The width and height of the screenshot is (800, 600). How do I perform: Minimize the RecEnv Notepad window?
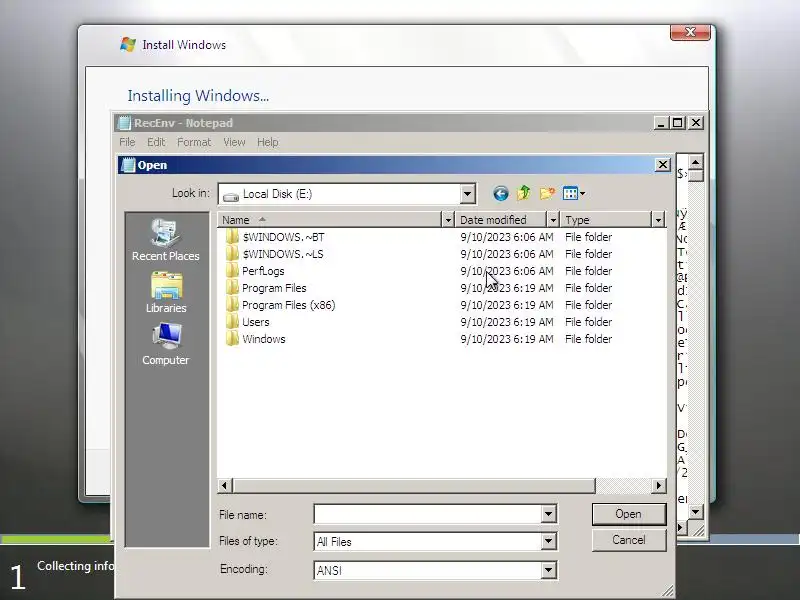pyautogui.click(x=661, y=123)
